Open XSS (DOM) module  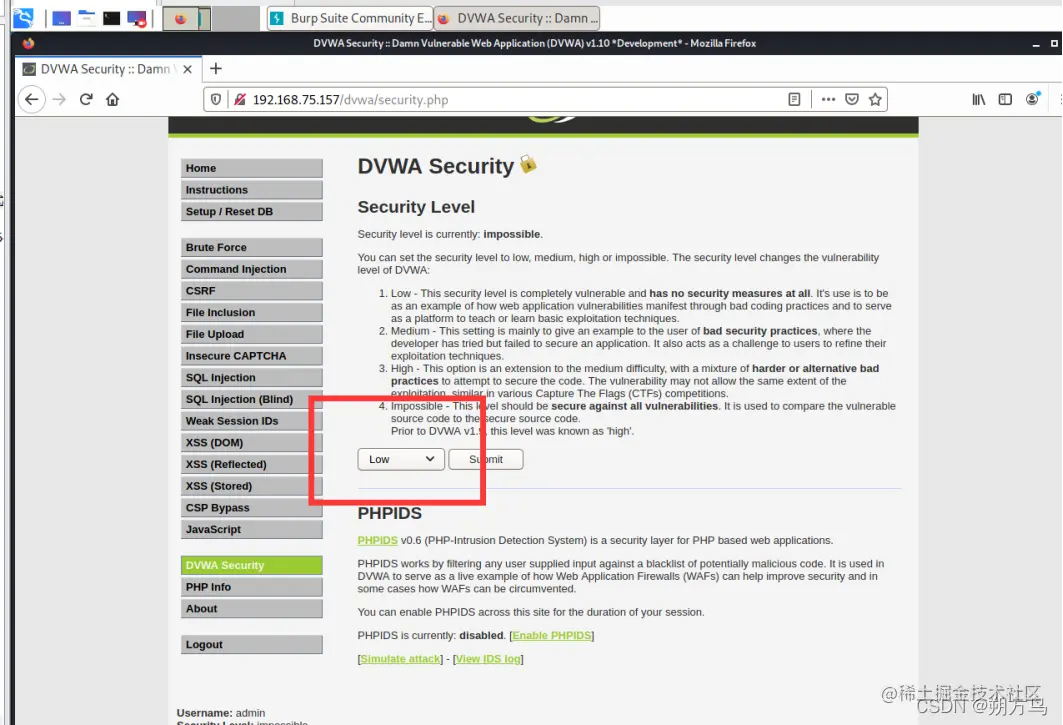click(252, 443)
